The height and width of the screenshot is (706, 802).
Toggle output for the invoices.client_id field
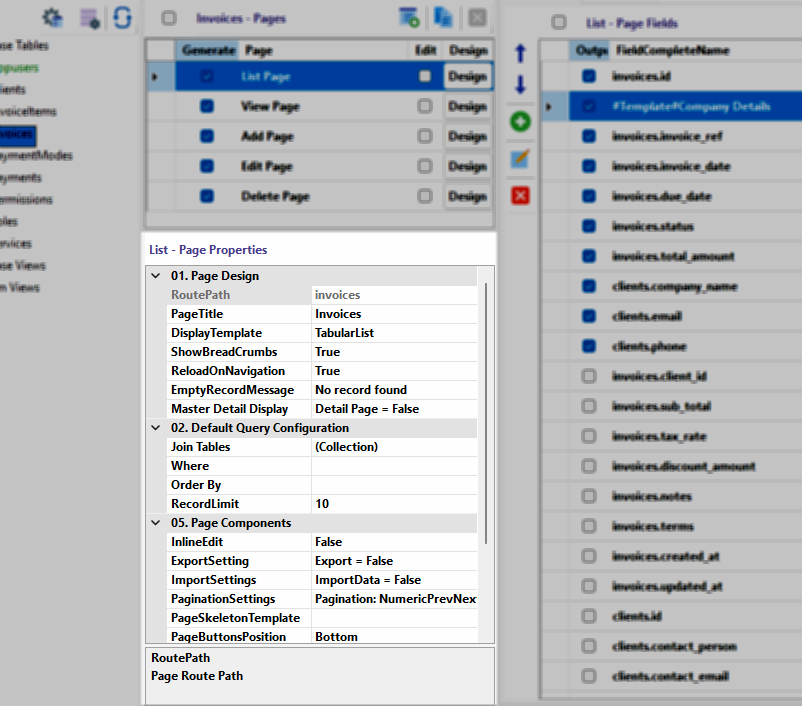tap(589, 376)
